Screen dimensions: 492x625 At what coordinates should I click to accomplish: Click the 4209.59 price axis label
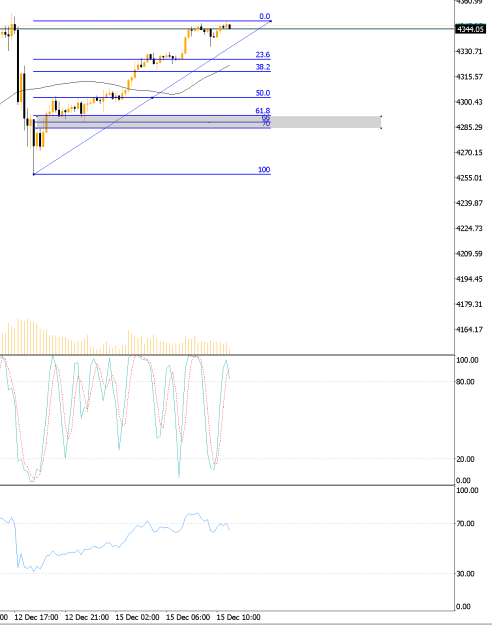click(469, 254)
